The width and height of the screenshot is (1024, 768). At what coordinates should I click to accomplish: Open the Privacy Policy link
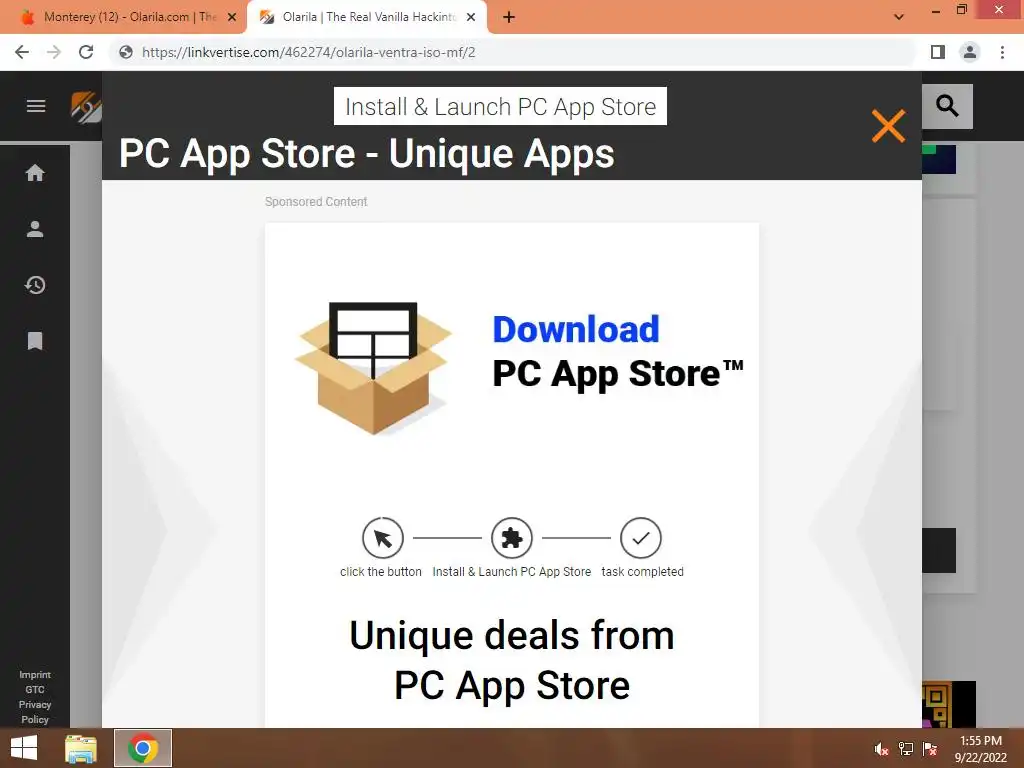pyautogui.click(x=35, y=712)
